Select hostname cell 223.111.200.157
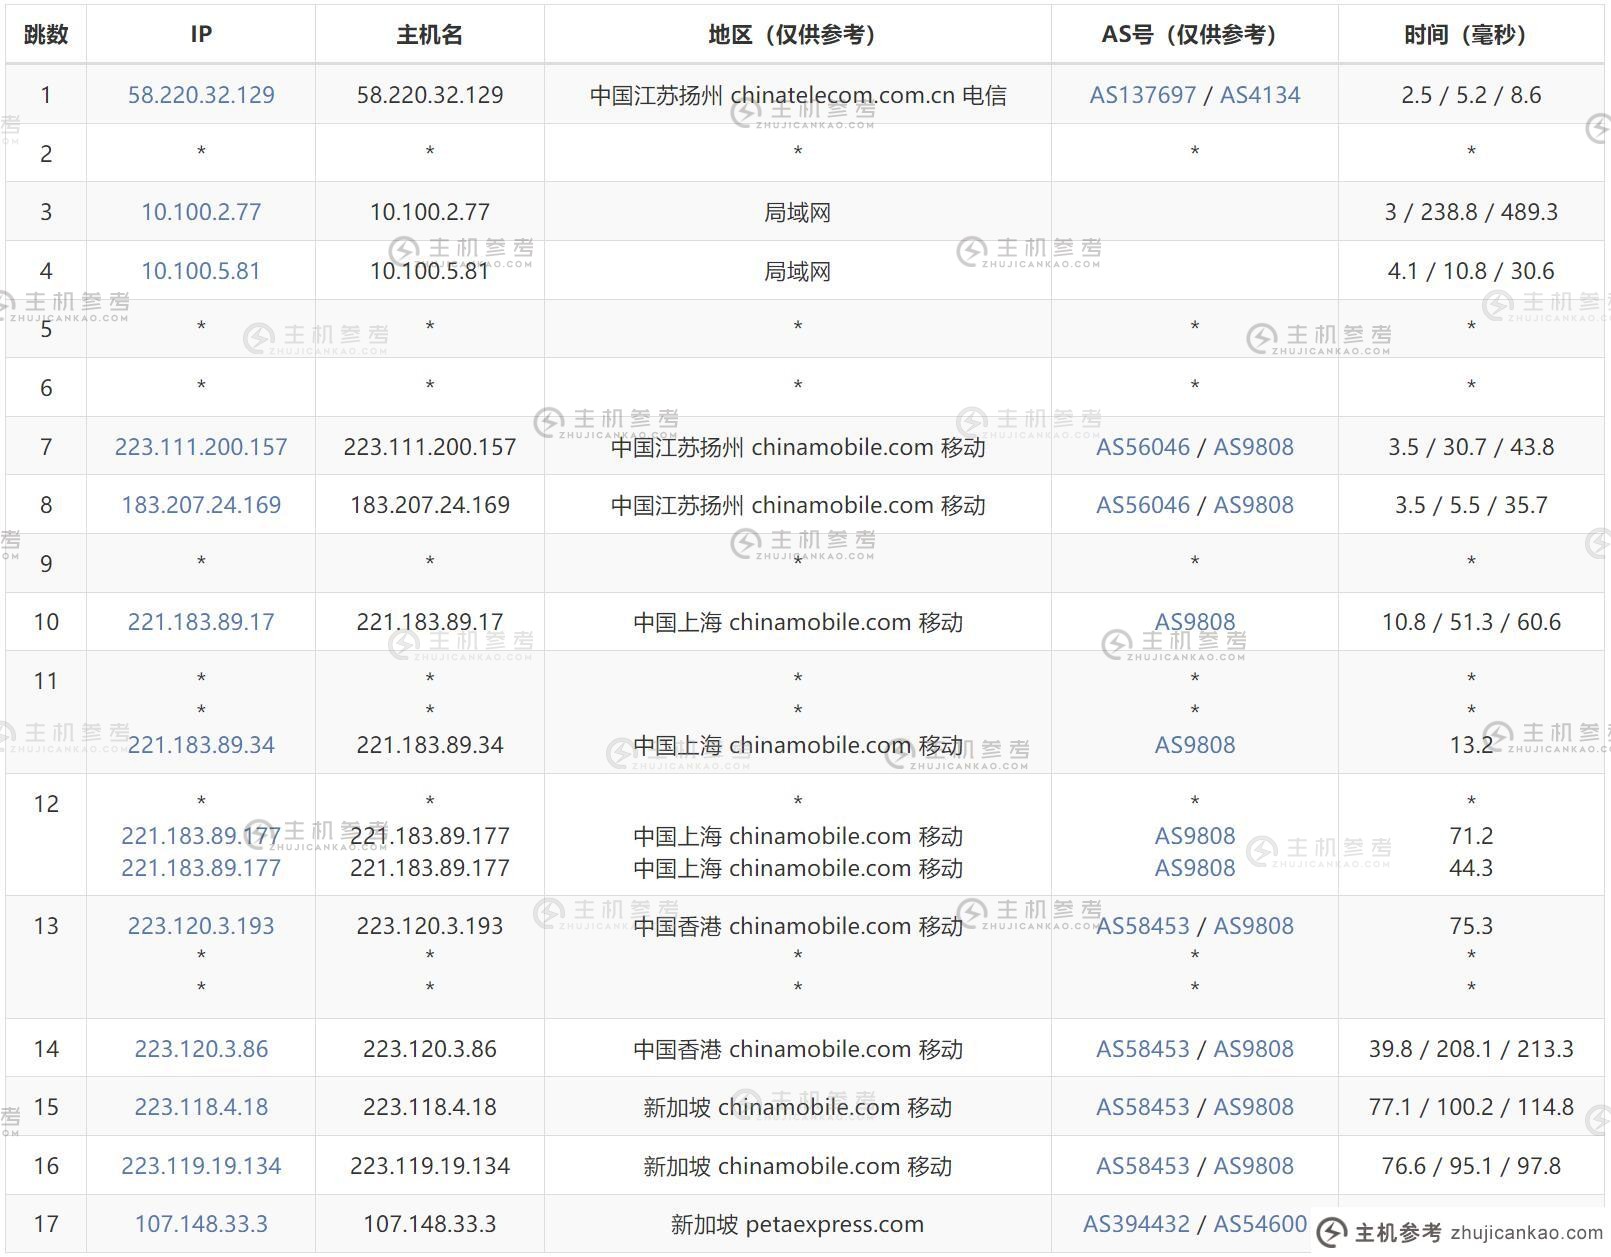This screenshot has height=1257, width=1611. click(x=430, y=447)
